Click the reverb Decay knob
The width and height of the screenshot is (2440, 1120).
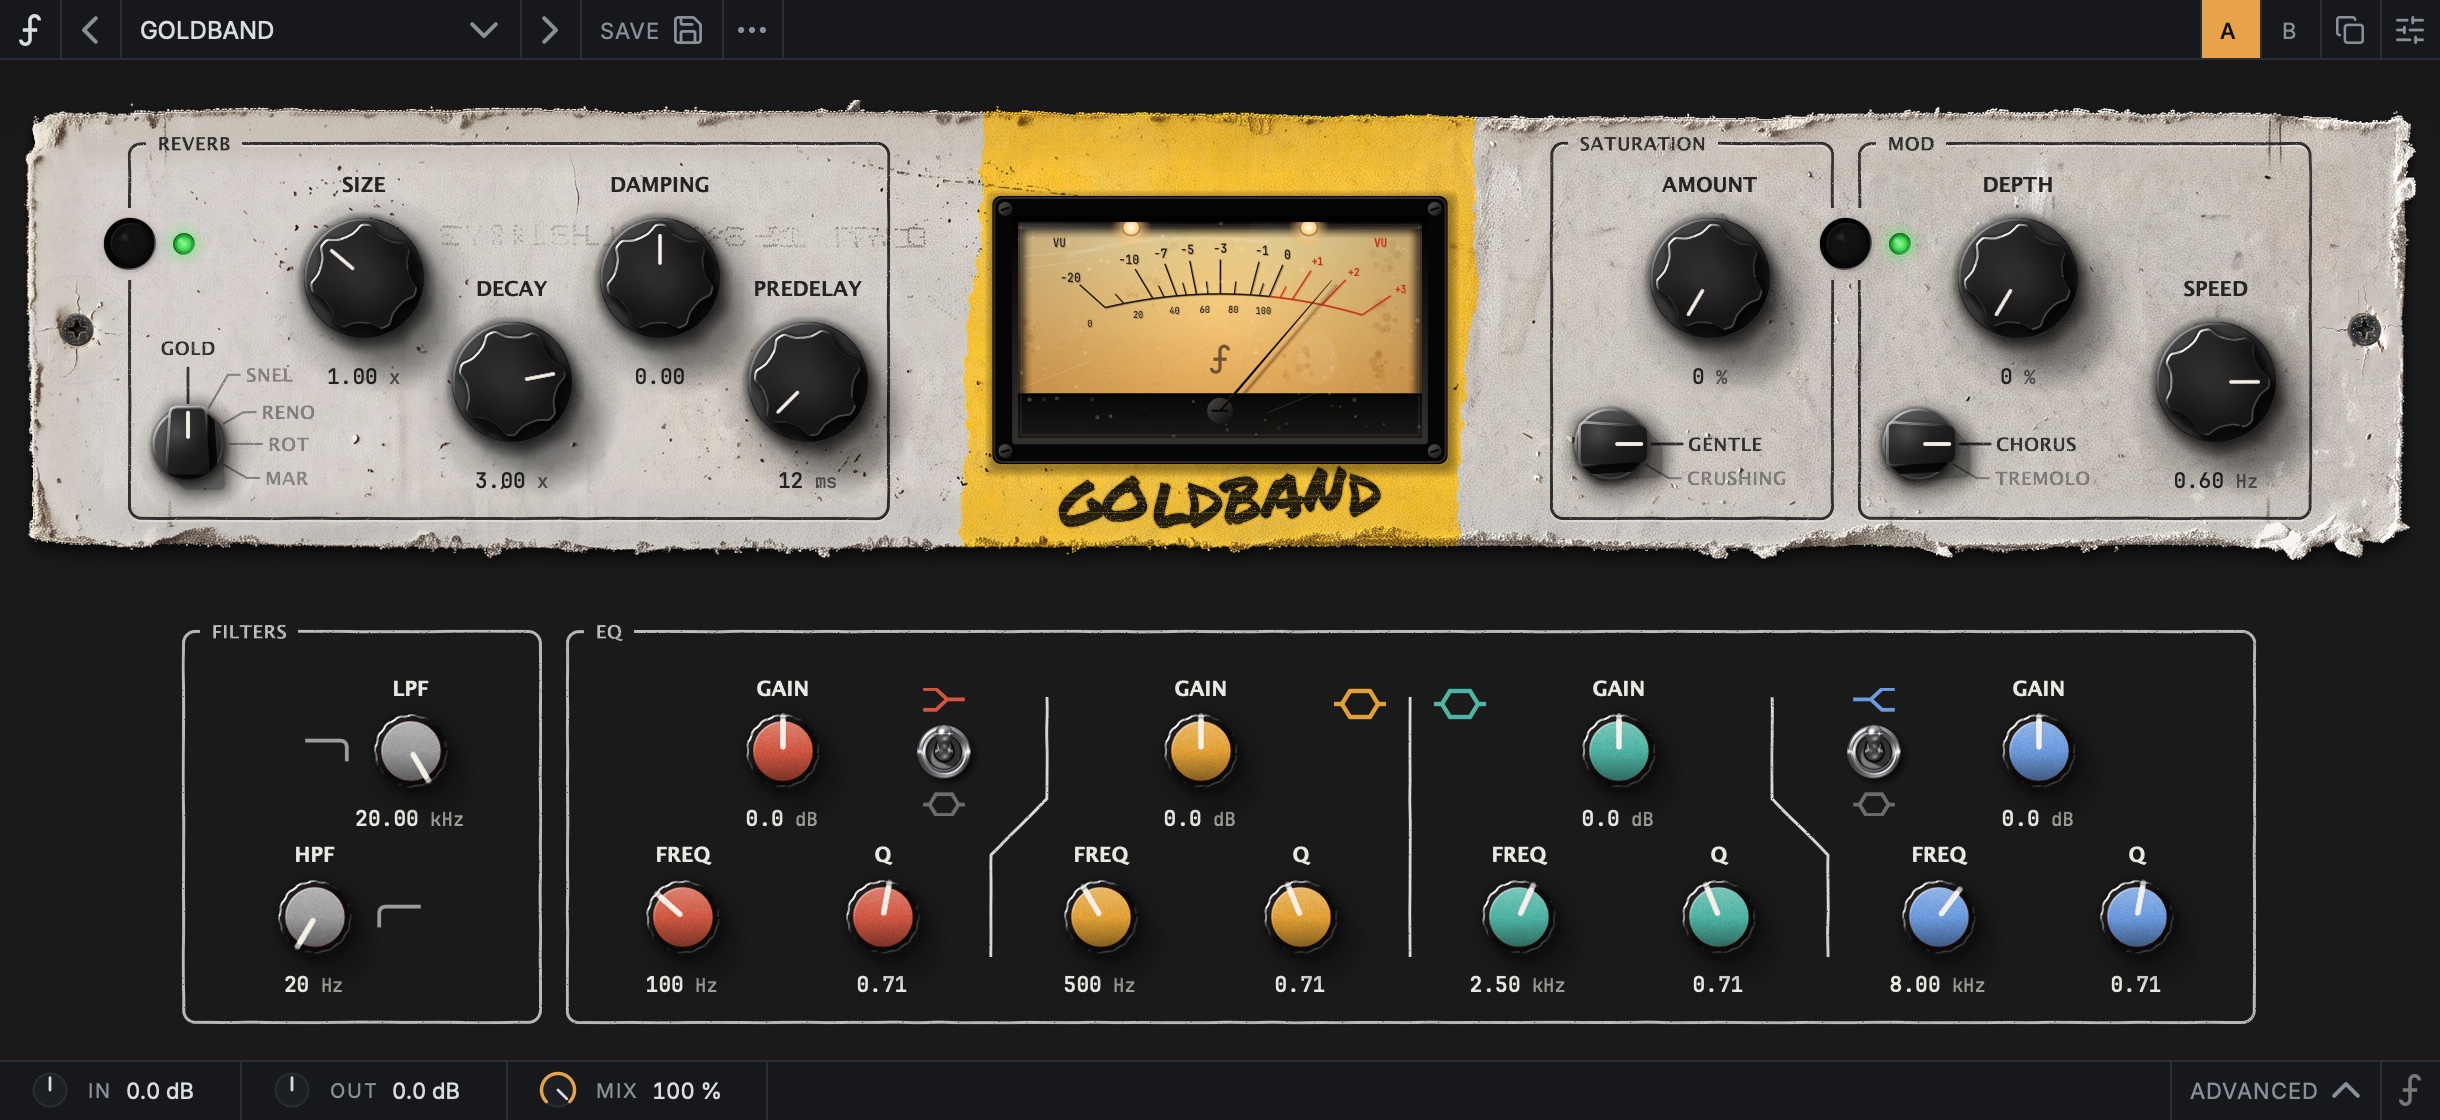(x=511, y=381)
